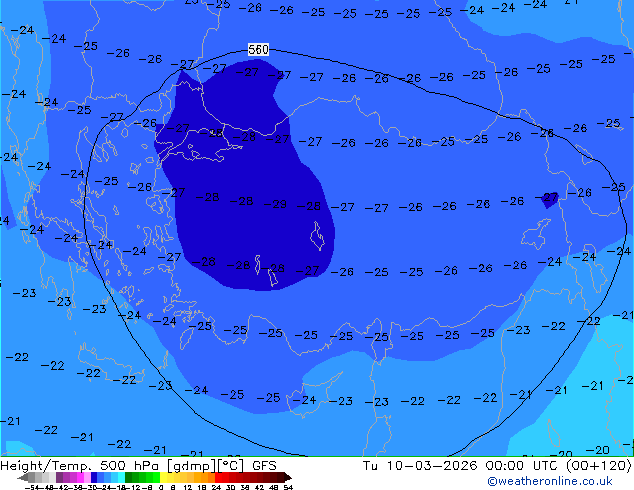Click the dark brown right arrow end of legend
Viewport: 634px width, 490px height.
(288, 477)
